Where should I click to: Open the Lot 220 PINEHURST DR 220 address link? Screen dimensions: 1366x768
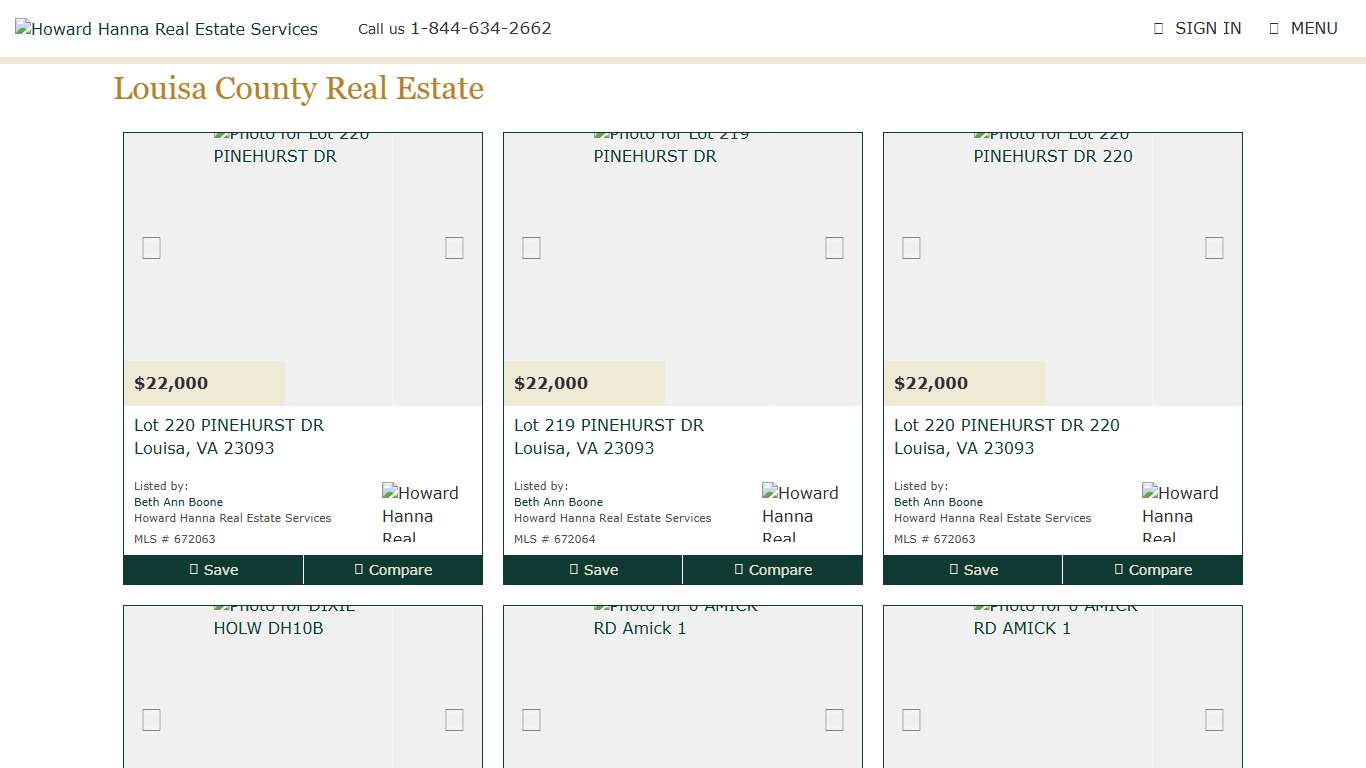pos(1006,436)
